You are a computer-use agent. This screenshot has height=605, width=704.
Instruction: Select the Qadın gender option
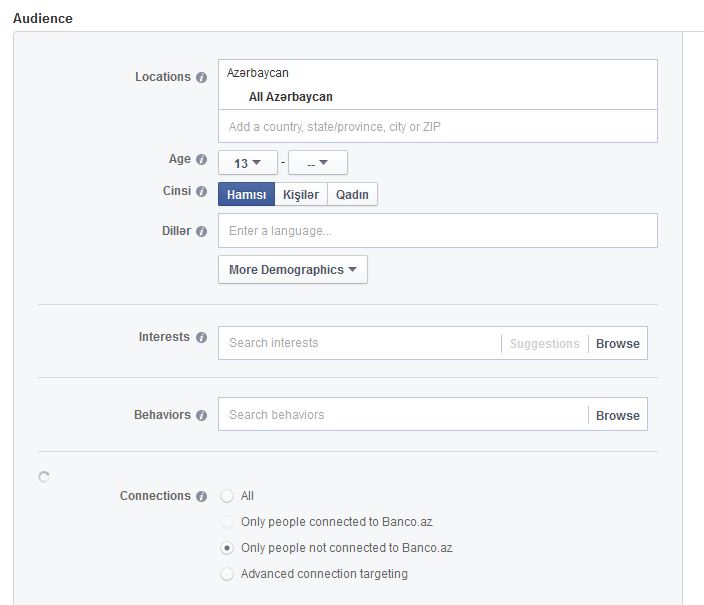click(x=352, y=194)
